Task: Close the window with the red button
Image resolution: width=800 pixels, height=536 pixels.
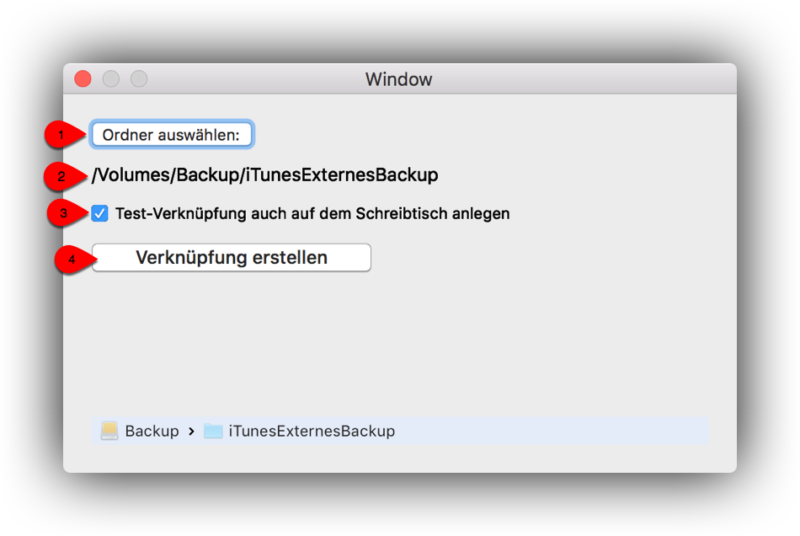Action: click(83, 79)
